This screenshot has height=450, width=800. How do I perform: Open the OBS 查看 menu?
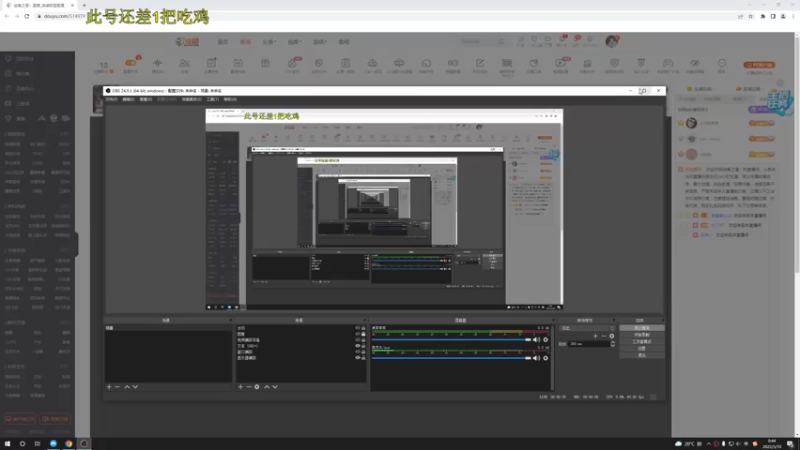pos(146,99)
